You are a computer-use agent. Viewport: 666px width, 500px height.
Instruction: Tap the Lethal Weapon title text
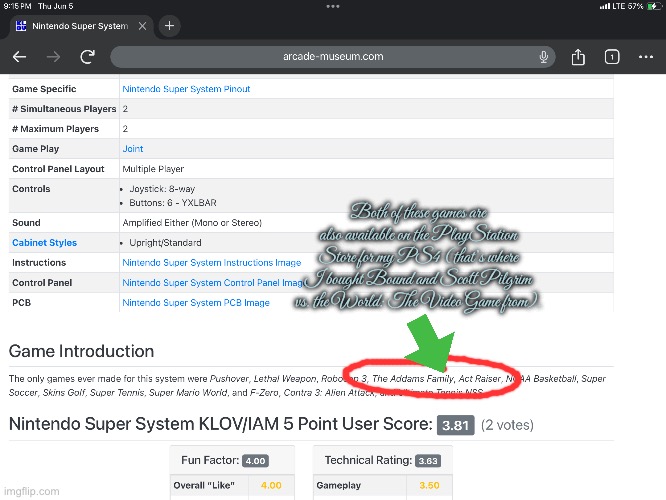285,379
